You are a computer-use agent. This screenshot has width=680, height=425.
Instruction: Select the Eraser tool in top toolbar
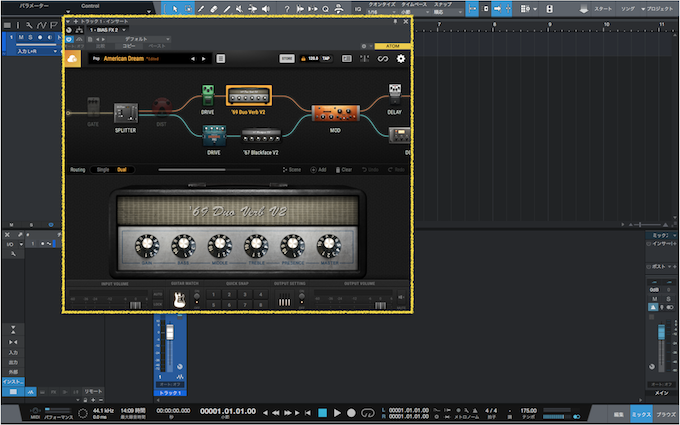point(214,9)
